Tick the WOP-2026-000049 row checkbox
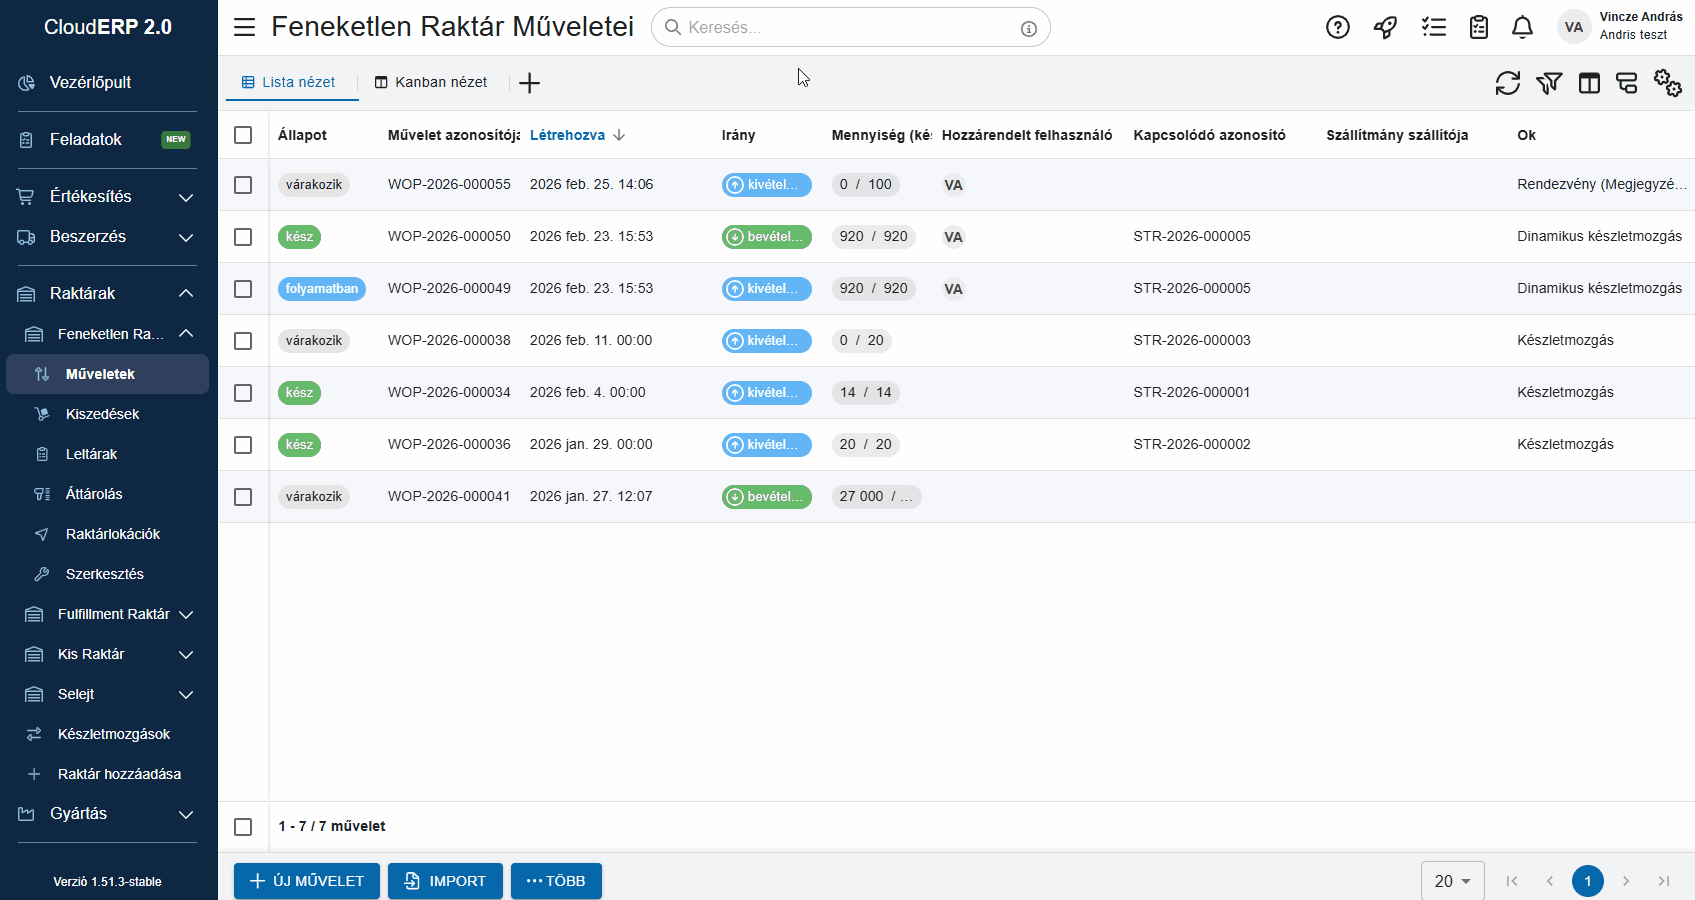The height and width of the screenshot is (900, 1695). click(243, 289)
